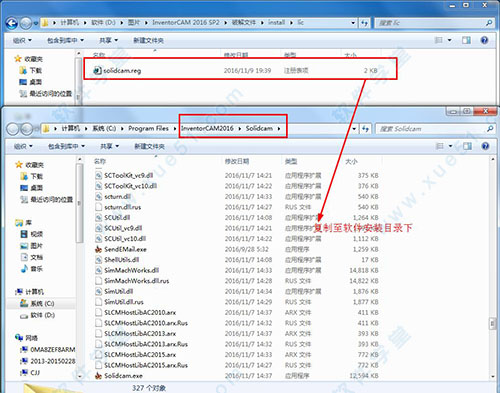Click refresh button in top lic window address bar
The image size is (500, 393).
coord(364,23)
